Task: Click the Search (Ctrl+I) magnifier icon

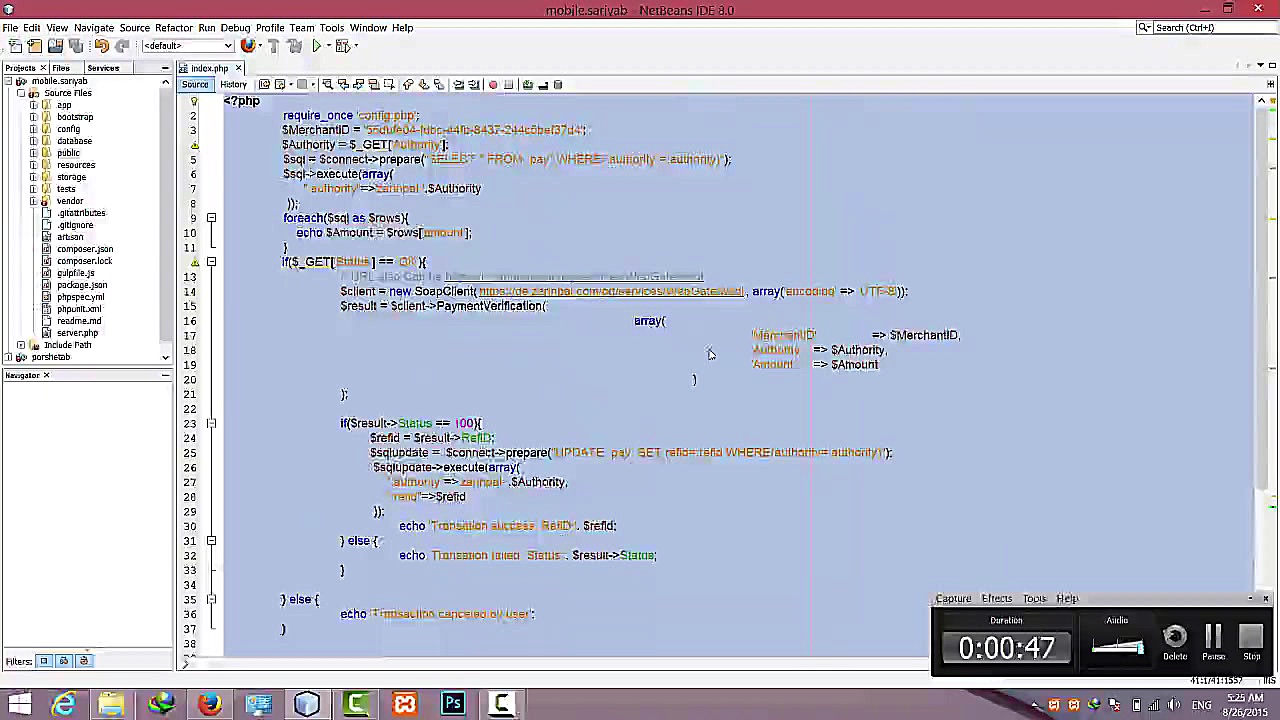Action: coord(1144,28)
